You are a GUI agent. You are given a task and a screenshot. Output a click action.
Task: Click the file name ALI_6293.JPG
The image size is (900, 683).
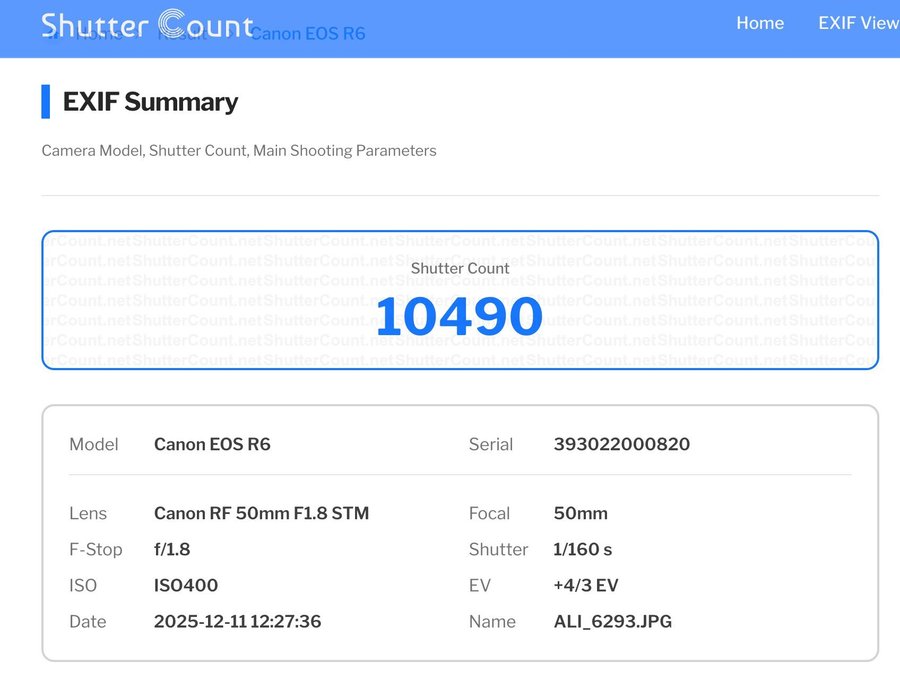click(612, 621)
